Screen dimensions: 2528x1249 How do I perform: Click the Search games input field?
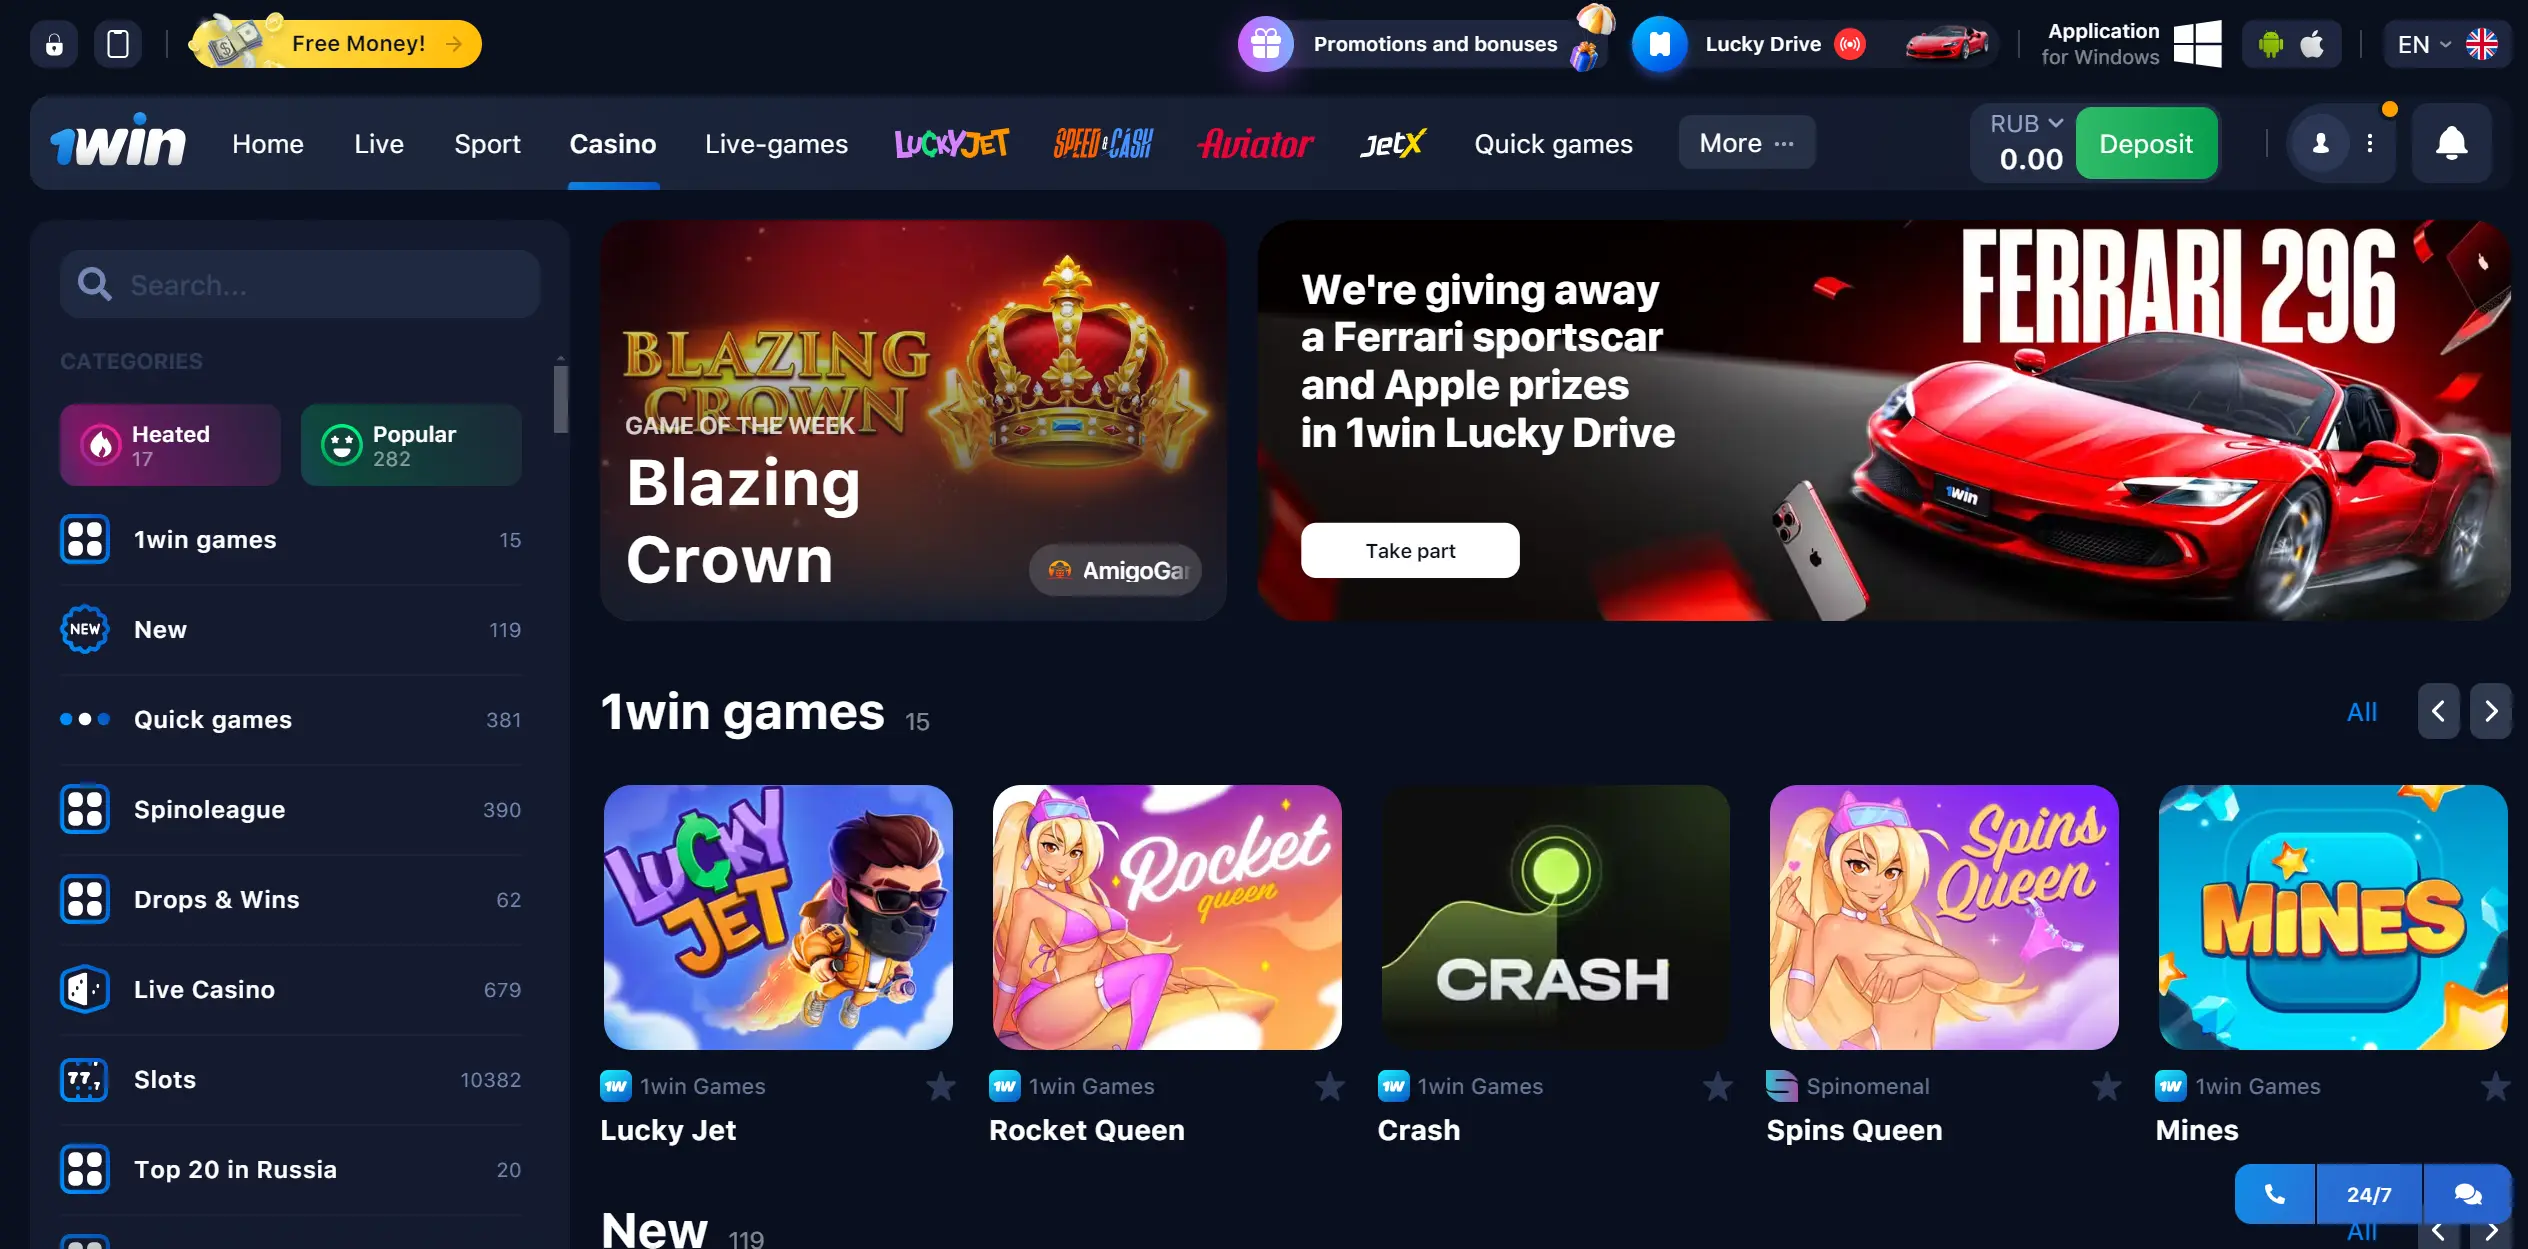300,285
